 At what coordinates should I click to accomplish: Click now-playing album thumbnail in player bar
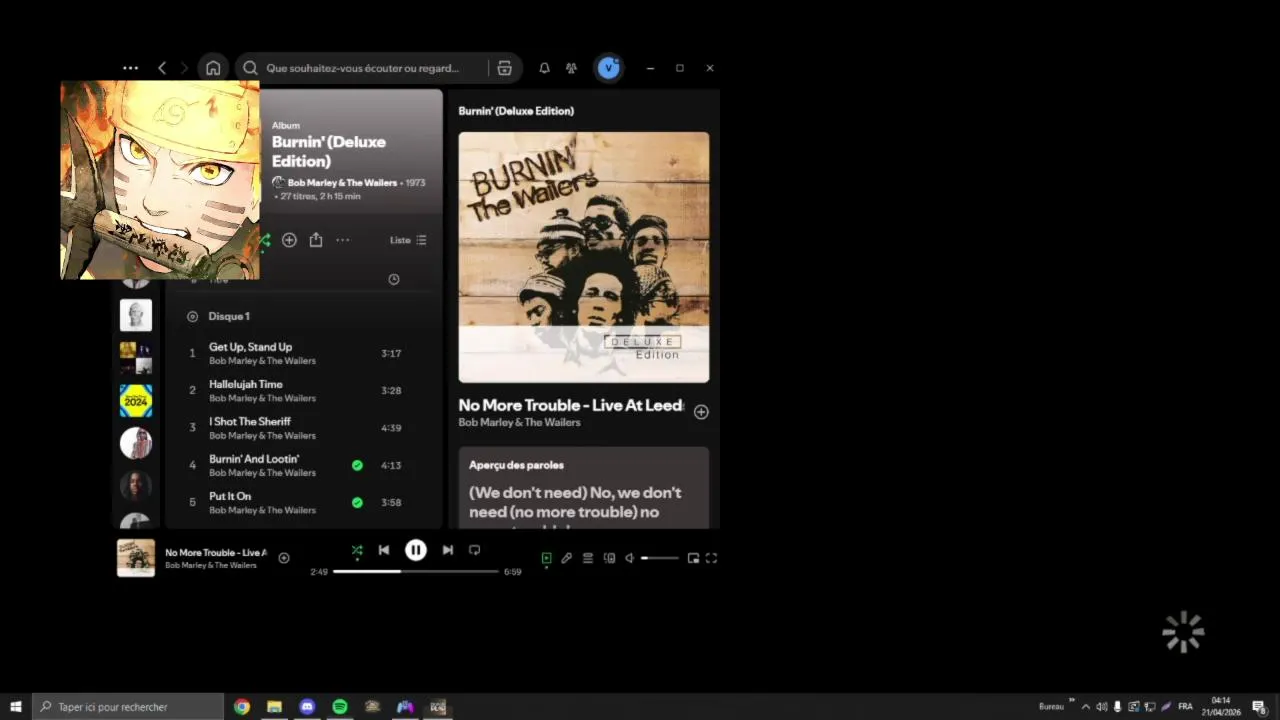click(x=136, y=558)
